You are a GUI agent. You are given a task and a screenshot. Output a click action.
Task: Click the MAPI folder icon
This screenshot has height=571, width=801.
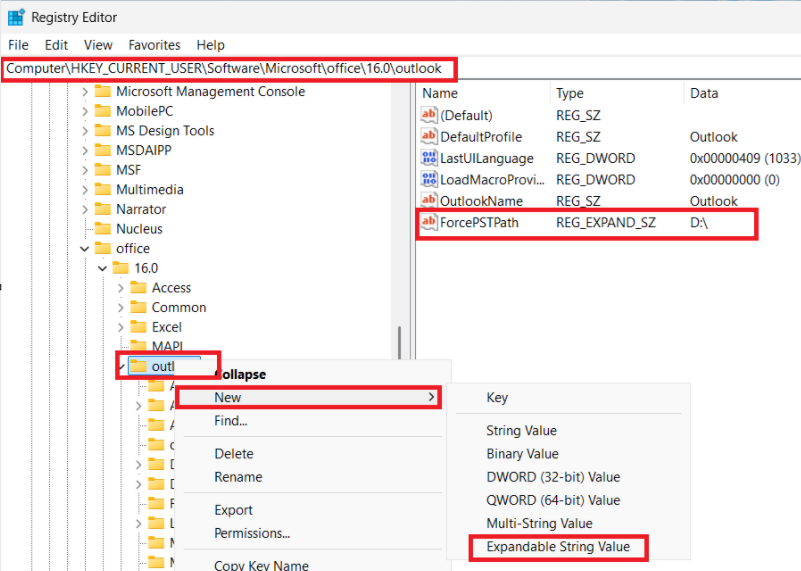138,346
